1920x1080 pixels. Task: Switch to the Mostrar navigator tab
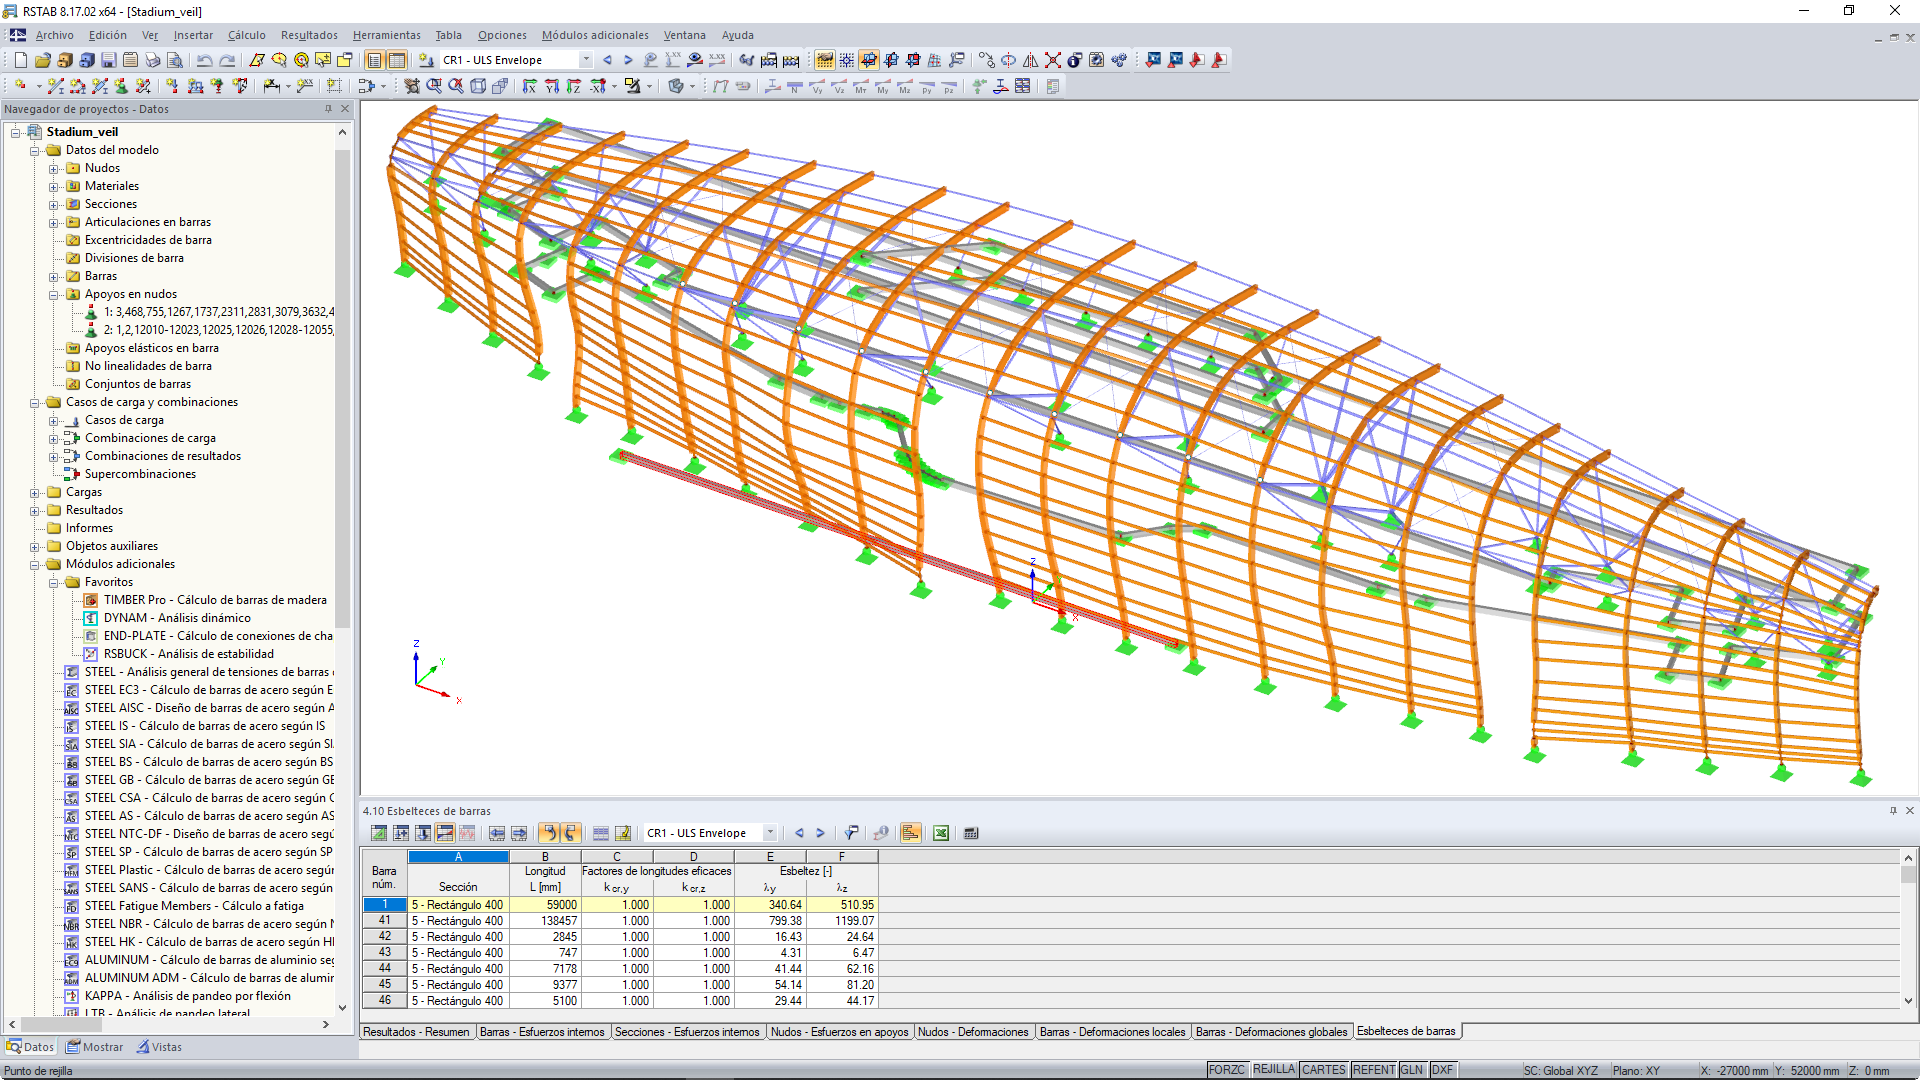point(95,1047)
